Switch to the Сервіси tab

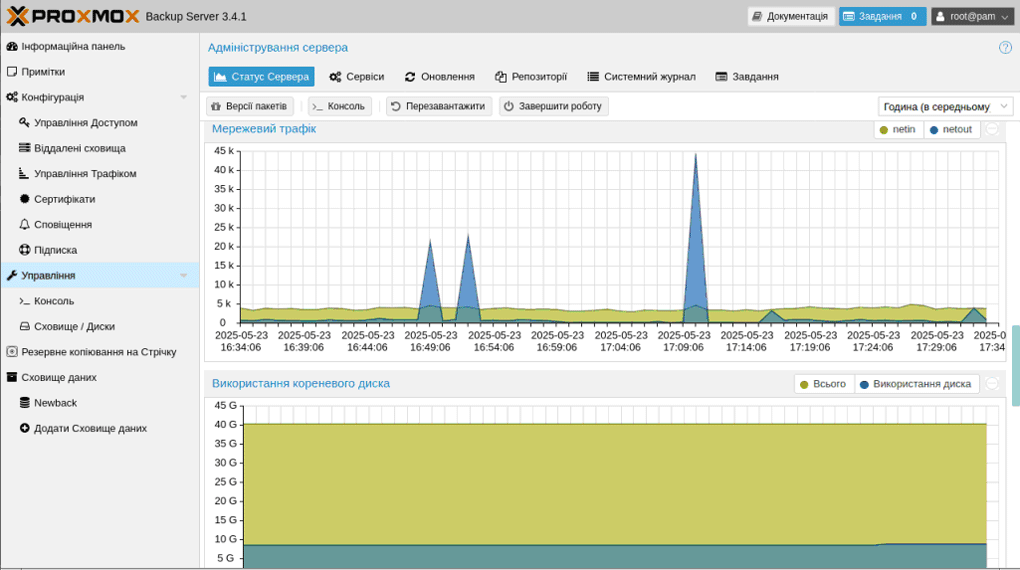357,77
